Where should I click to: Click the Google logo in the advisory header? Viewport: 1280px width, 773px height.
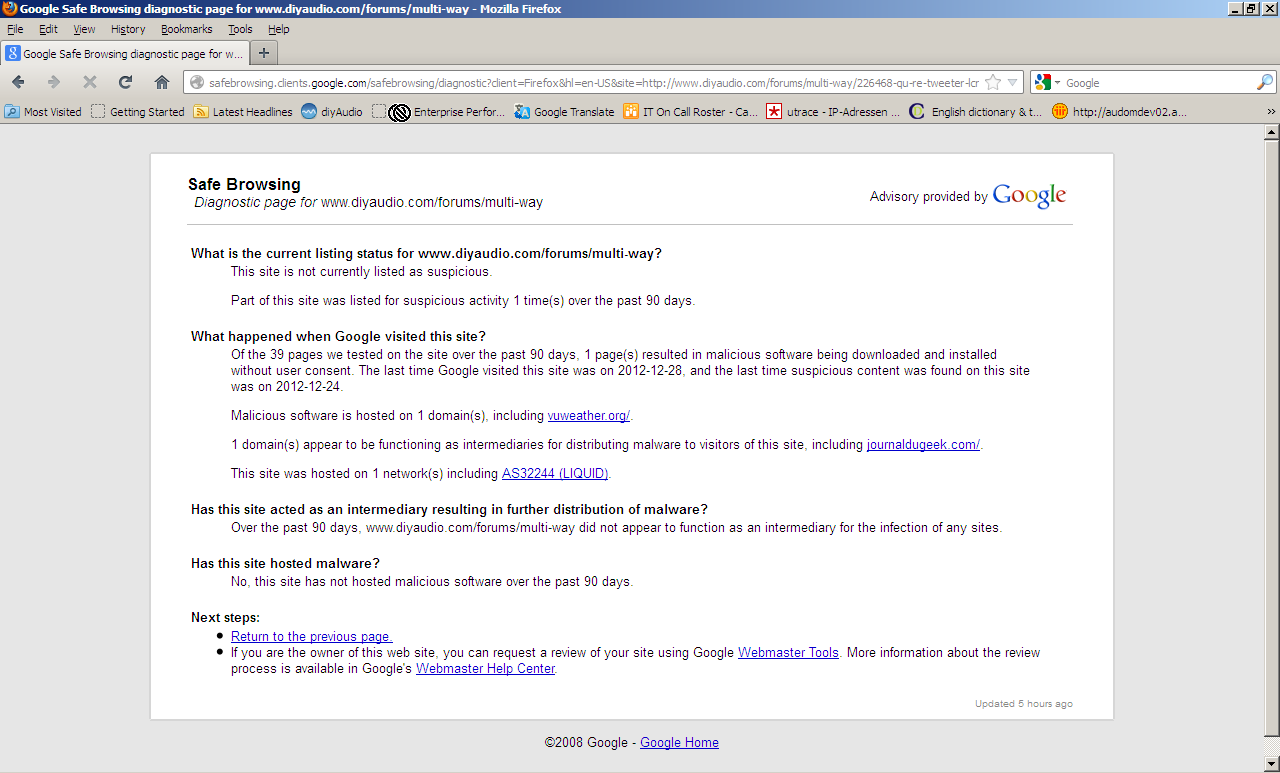[x=1029, y=196]
